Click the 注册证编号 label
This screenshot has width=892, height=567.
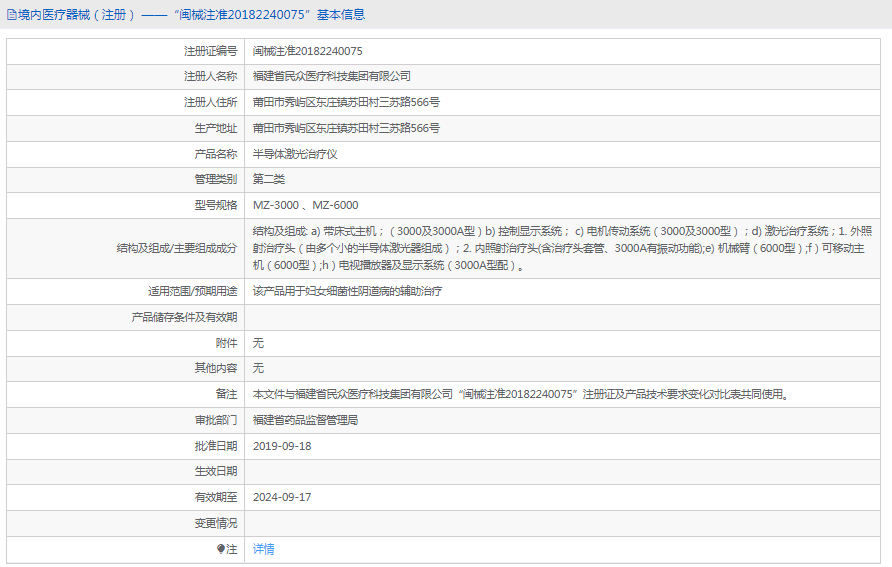pos(210,51)
